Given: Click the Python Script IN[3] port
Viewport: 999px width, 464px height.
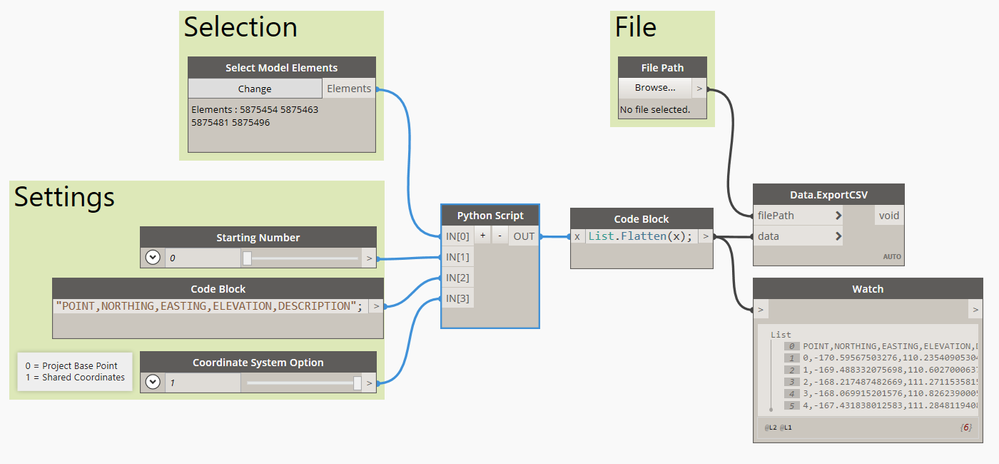Looking at the screenshot, I should coord(457,298).
